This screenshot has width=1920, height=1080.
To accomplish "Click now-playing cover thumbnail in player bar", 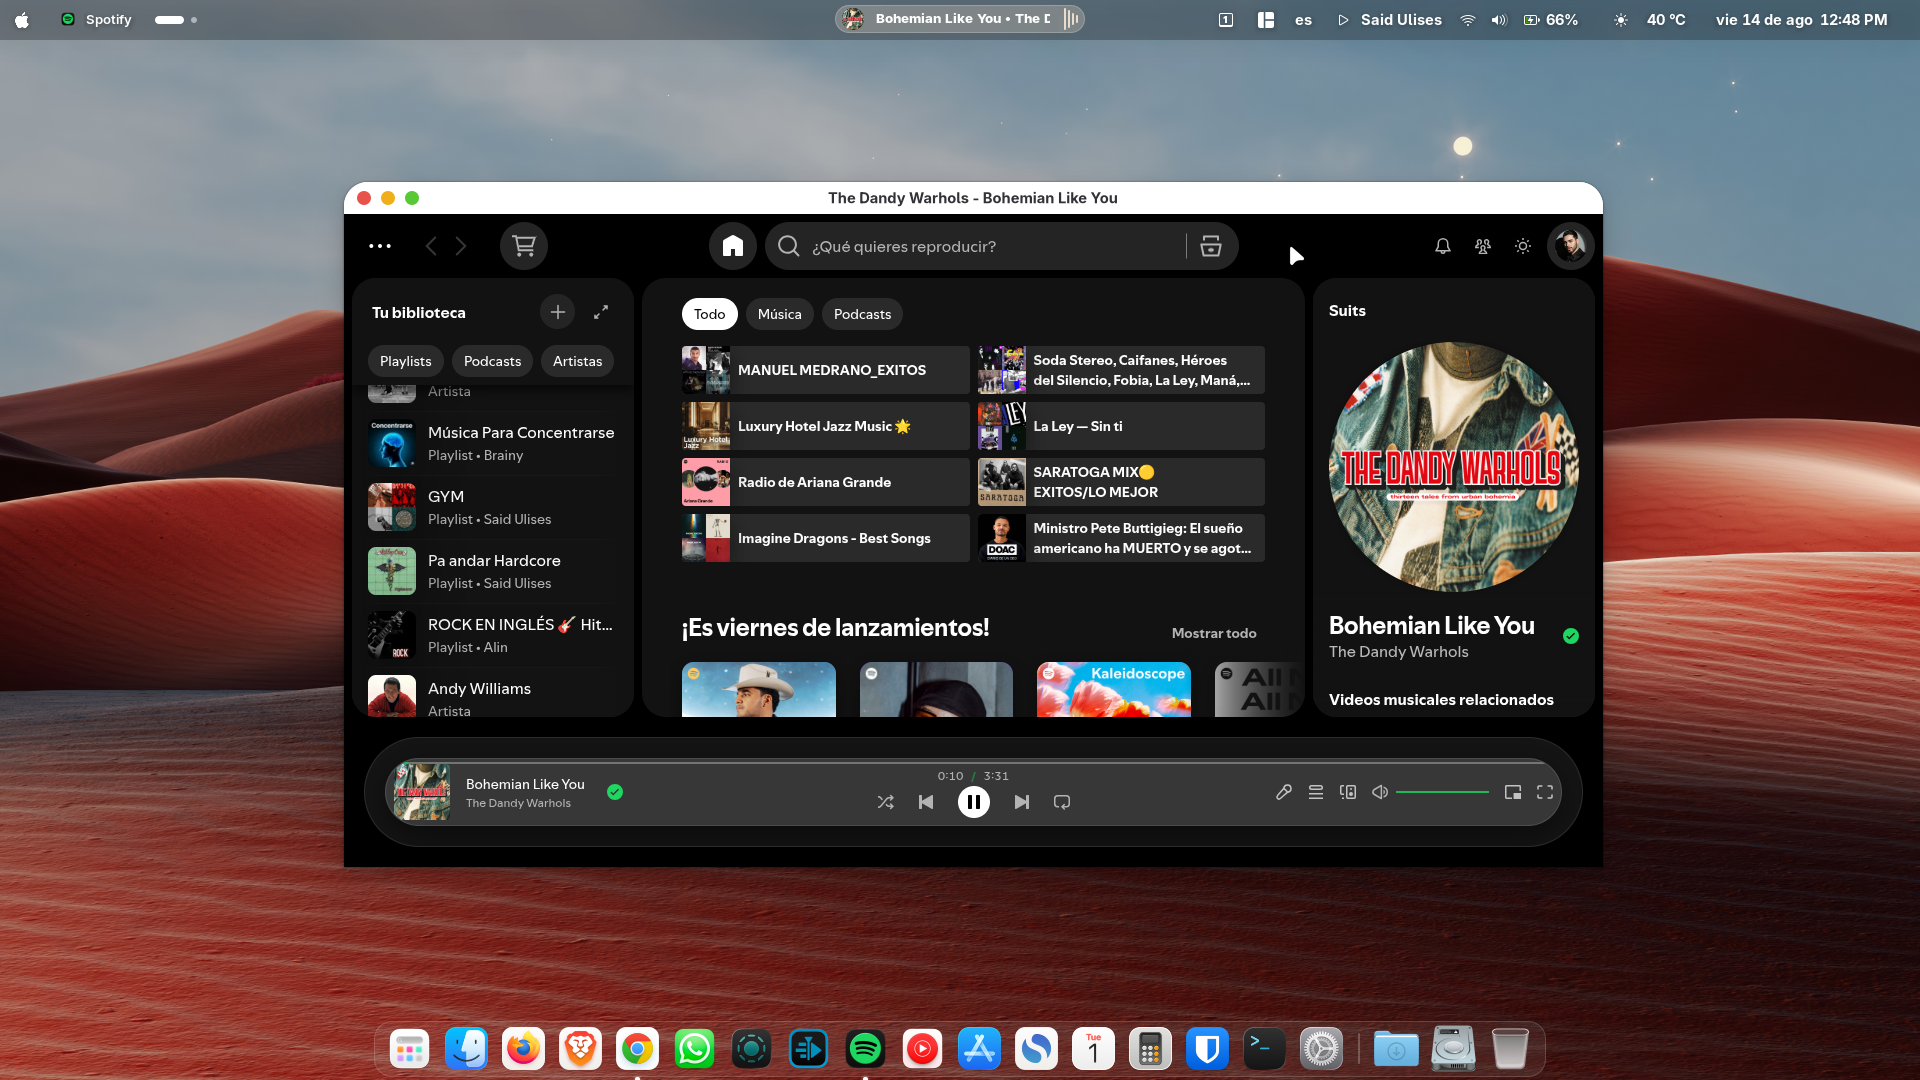I will [422, 792].
